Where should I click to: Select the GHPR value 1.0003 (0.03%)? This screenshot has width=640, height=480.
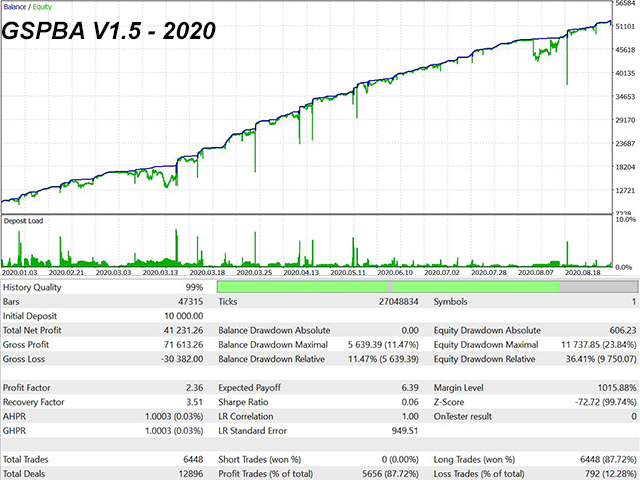(174, 431)
